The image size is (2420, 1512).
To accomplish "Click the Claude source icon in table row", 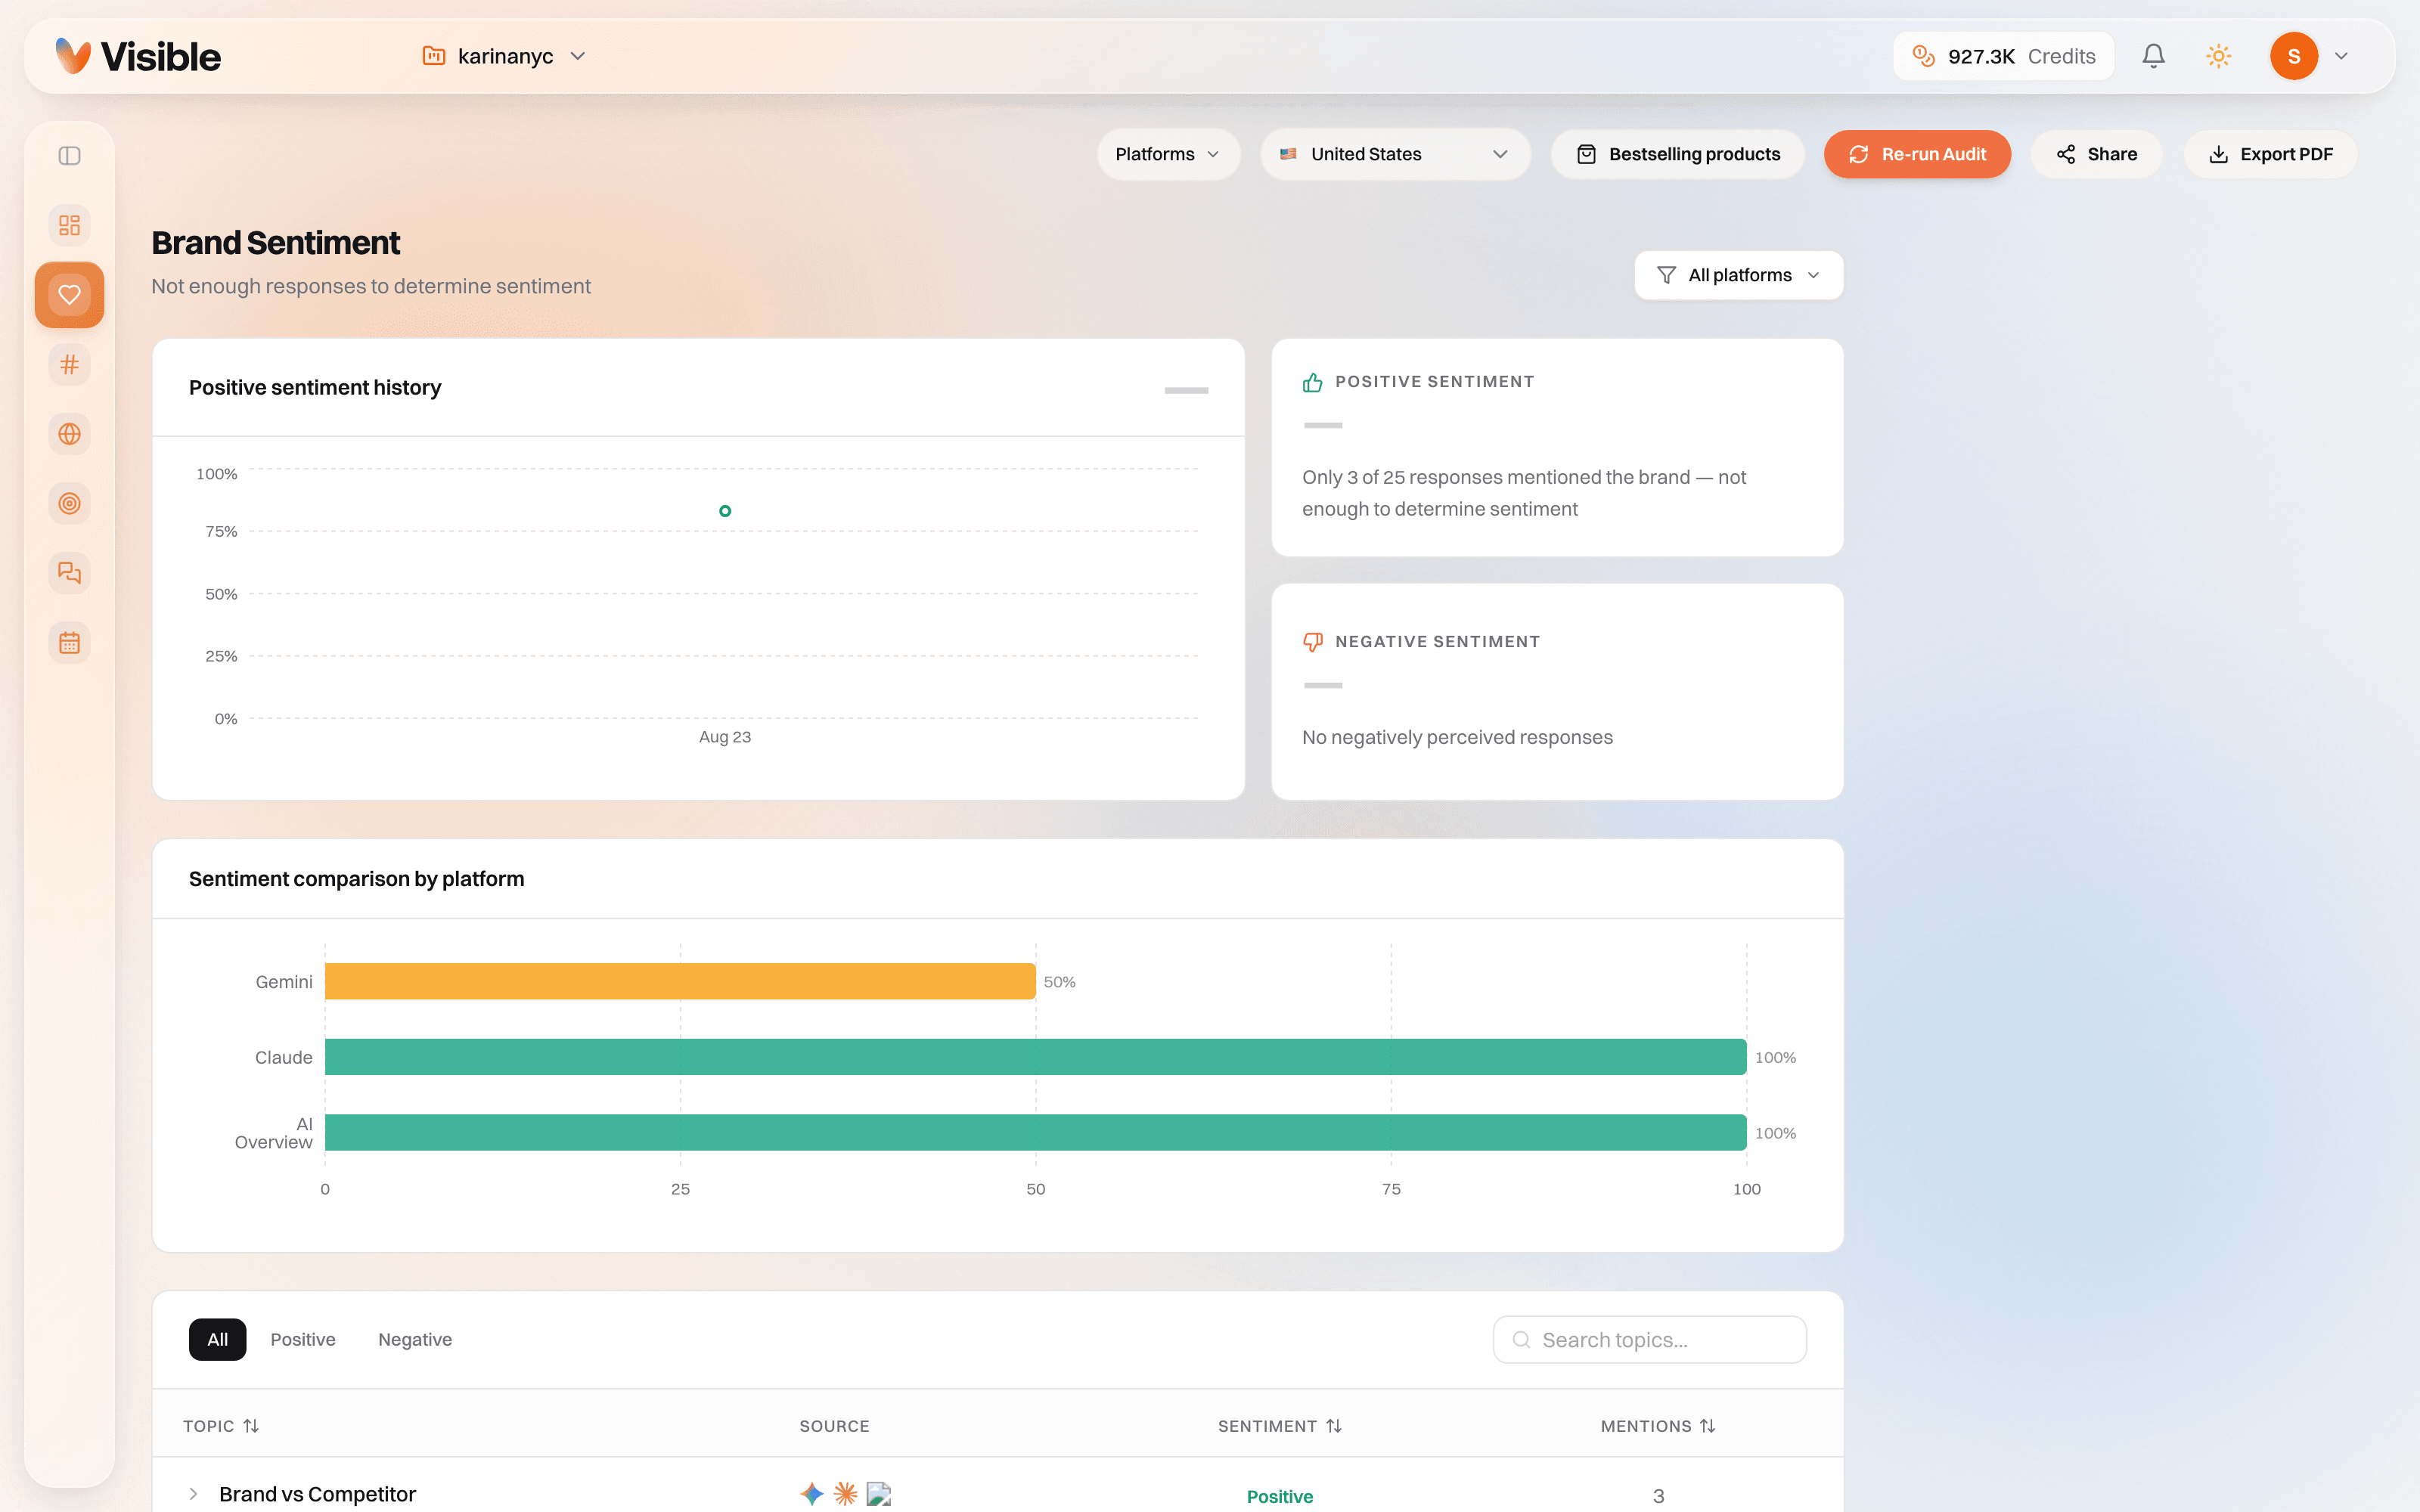I will 846,1494.
